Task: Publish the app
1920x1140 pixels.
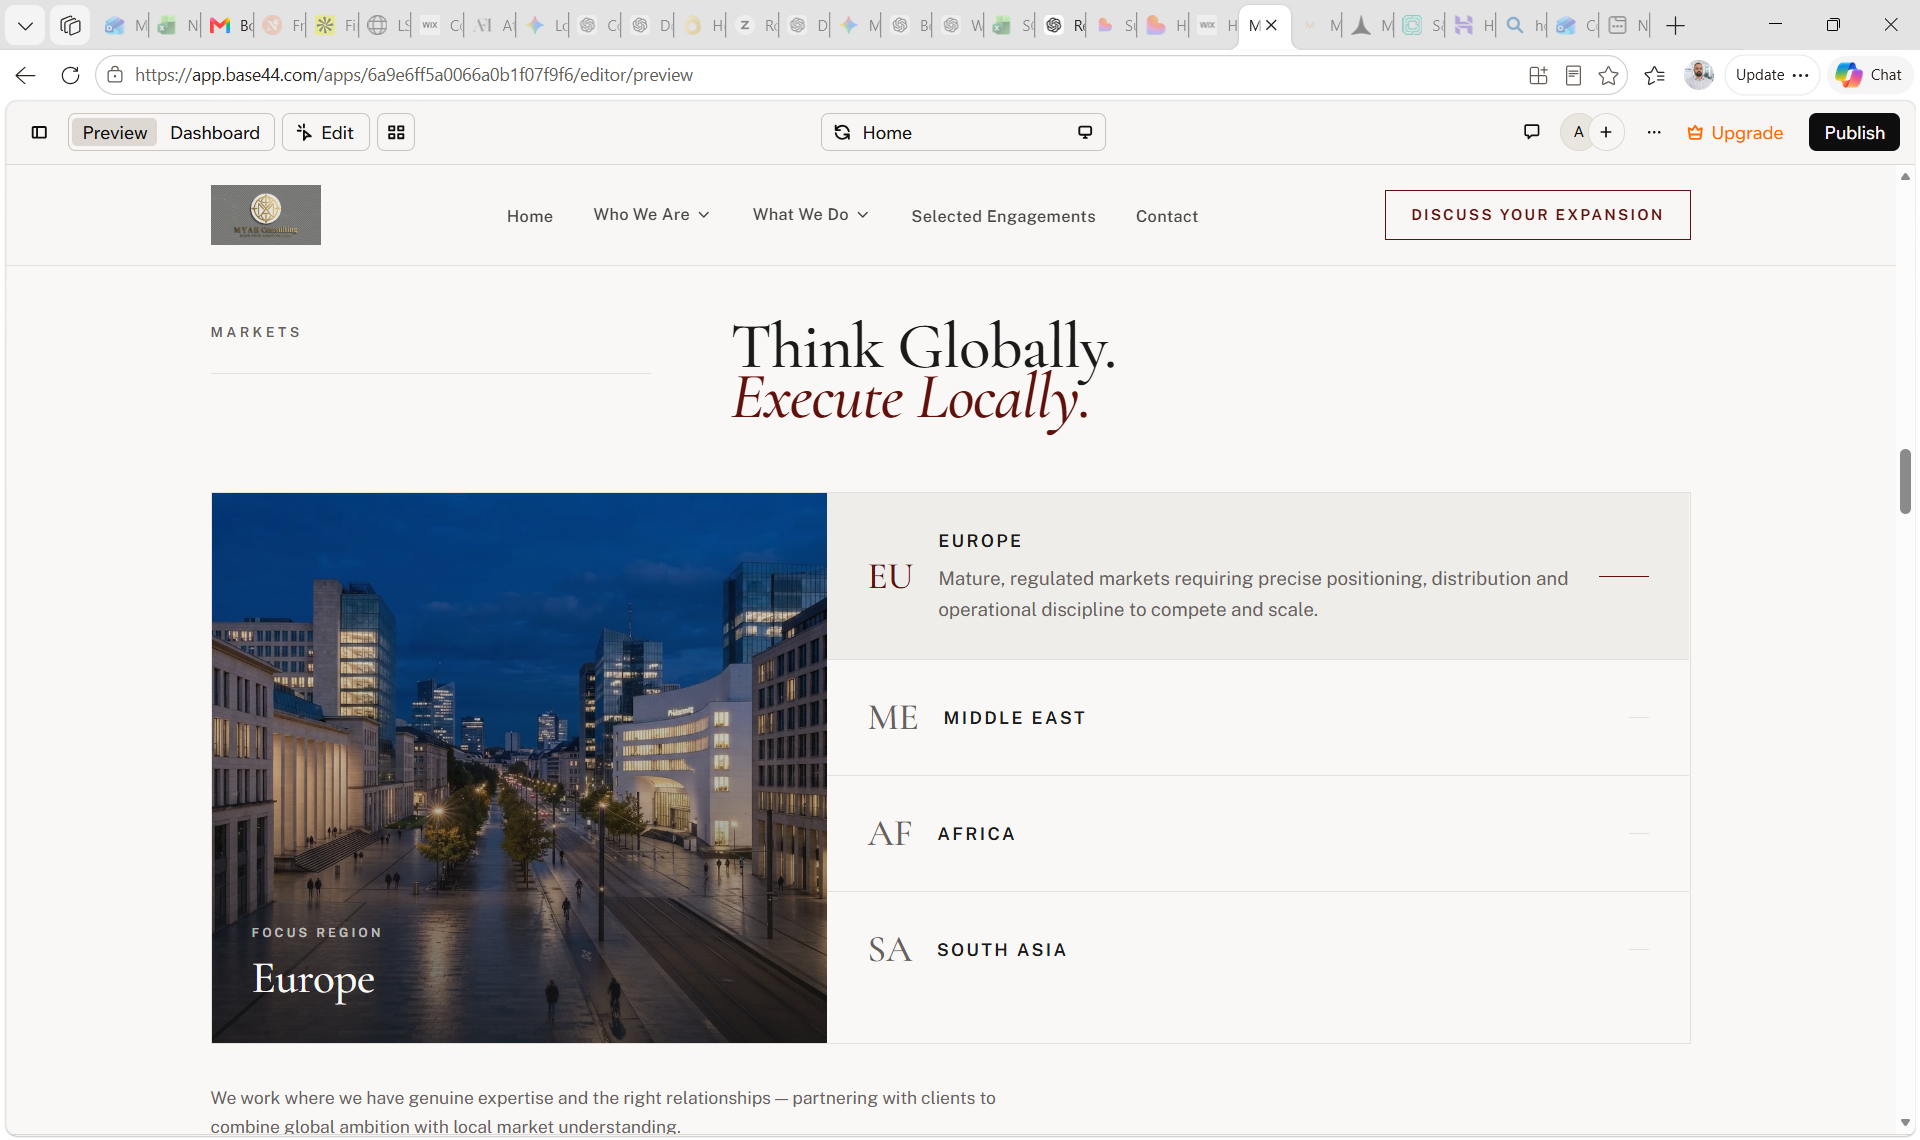Action: (1854, 132)
